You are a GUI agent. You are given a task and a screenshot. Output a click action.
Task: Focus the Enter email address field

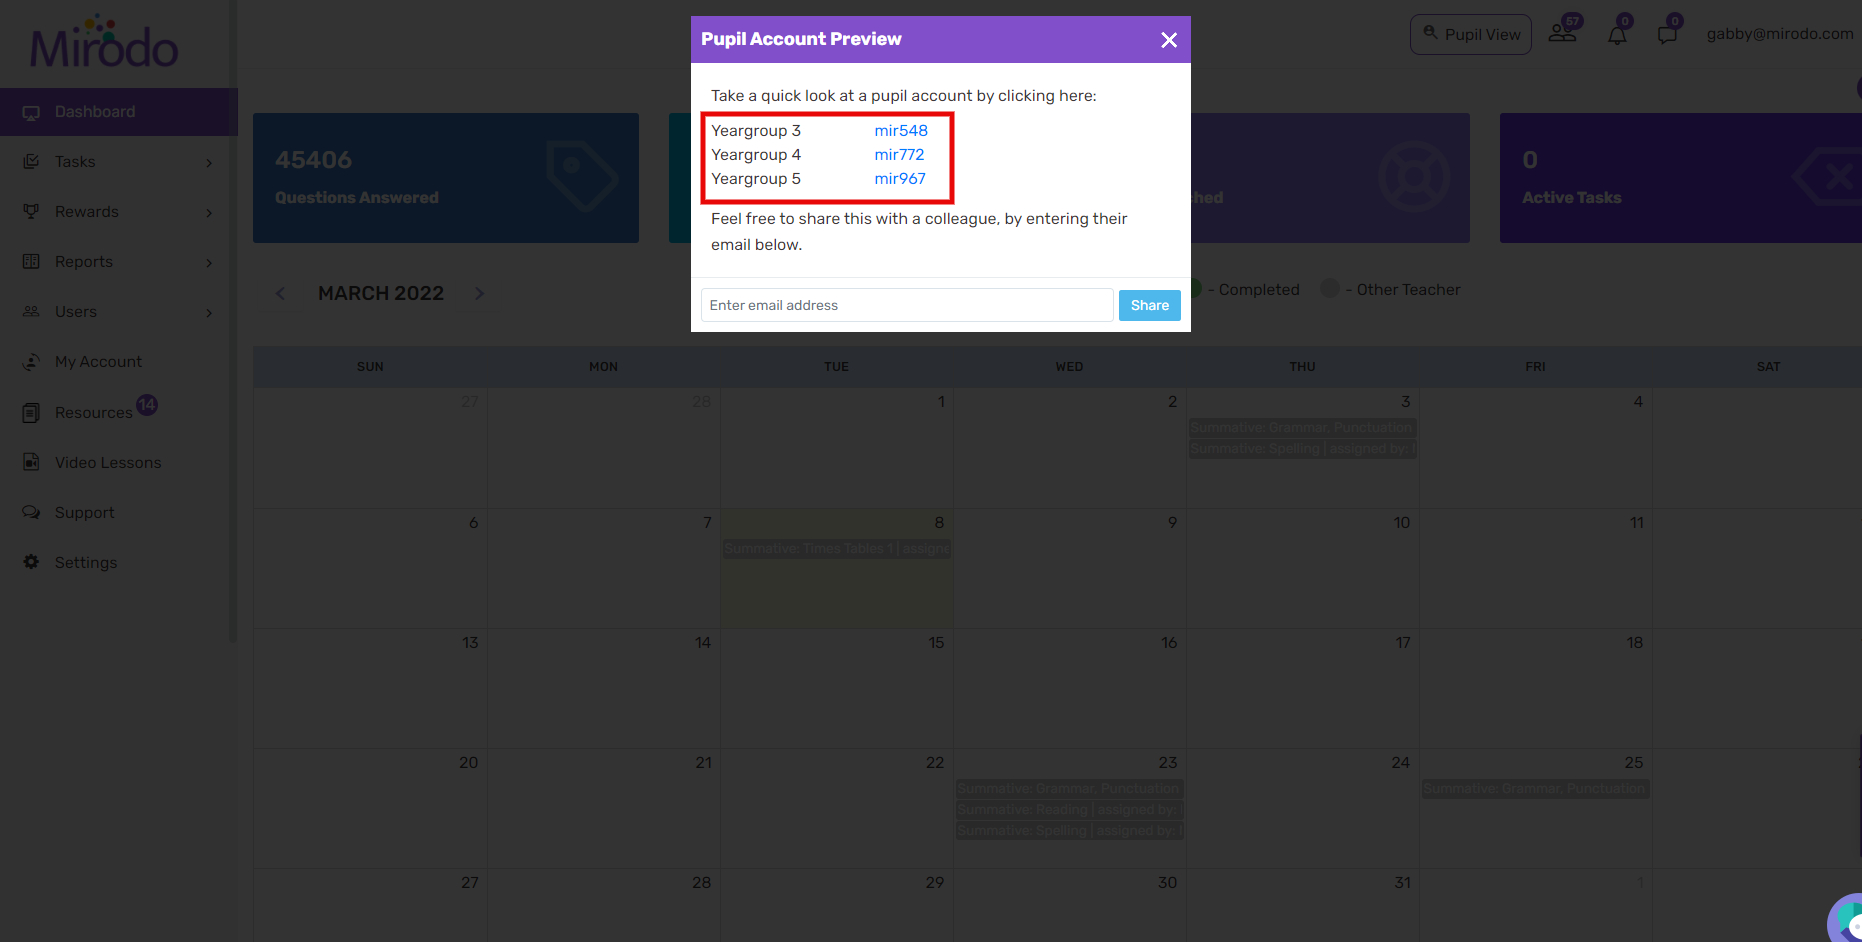[906, 305]
